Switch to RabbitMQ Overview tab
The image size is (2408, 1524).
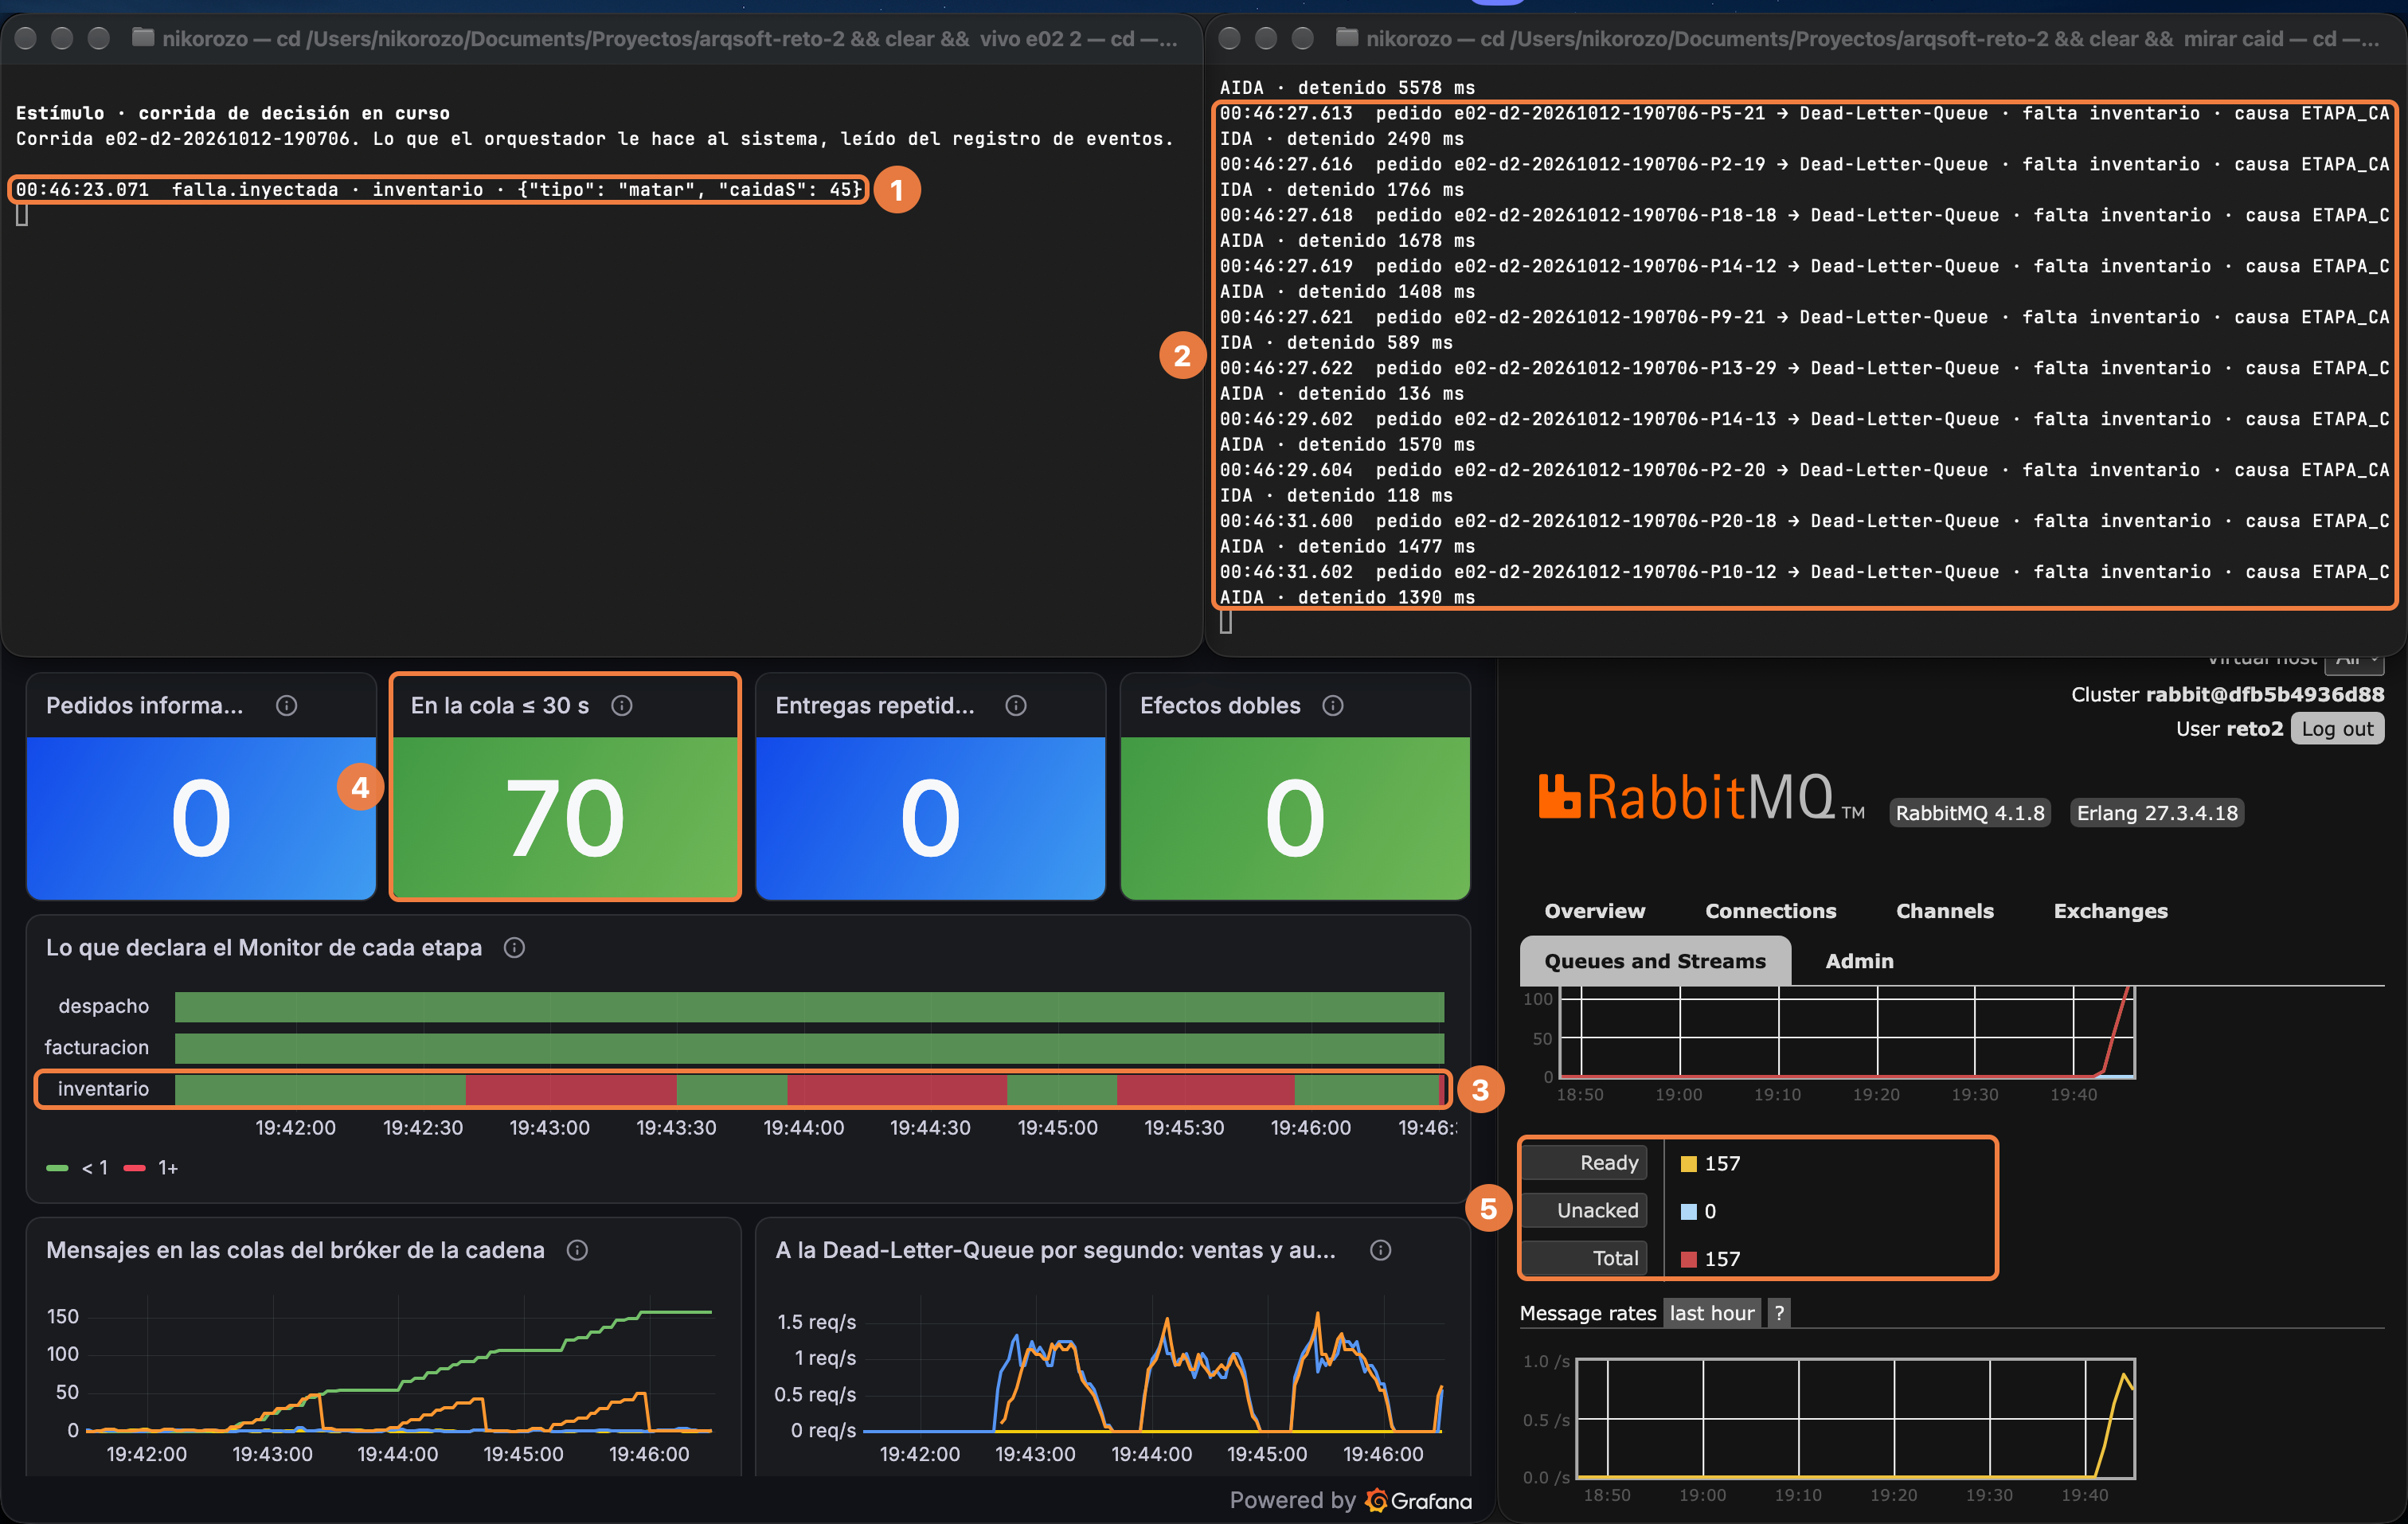[x=1594, y=911]
